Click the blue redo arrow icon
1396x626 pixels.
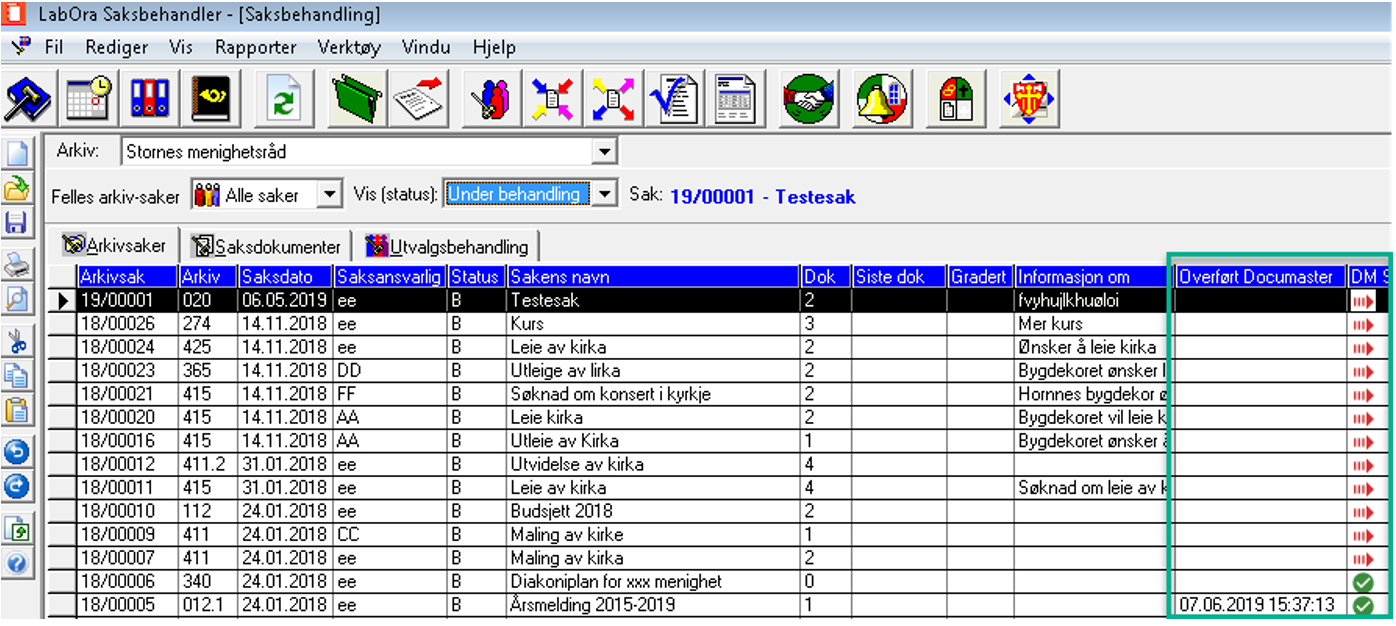[17, 486]
